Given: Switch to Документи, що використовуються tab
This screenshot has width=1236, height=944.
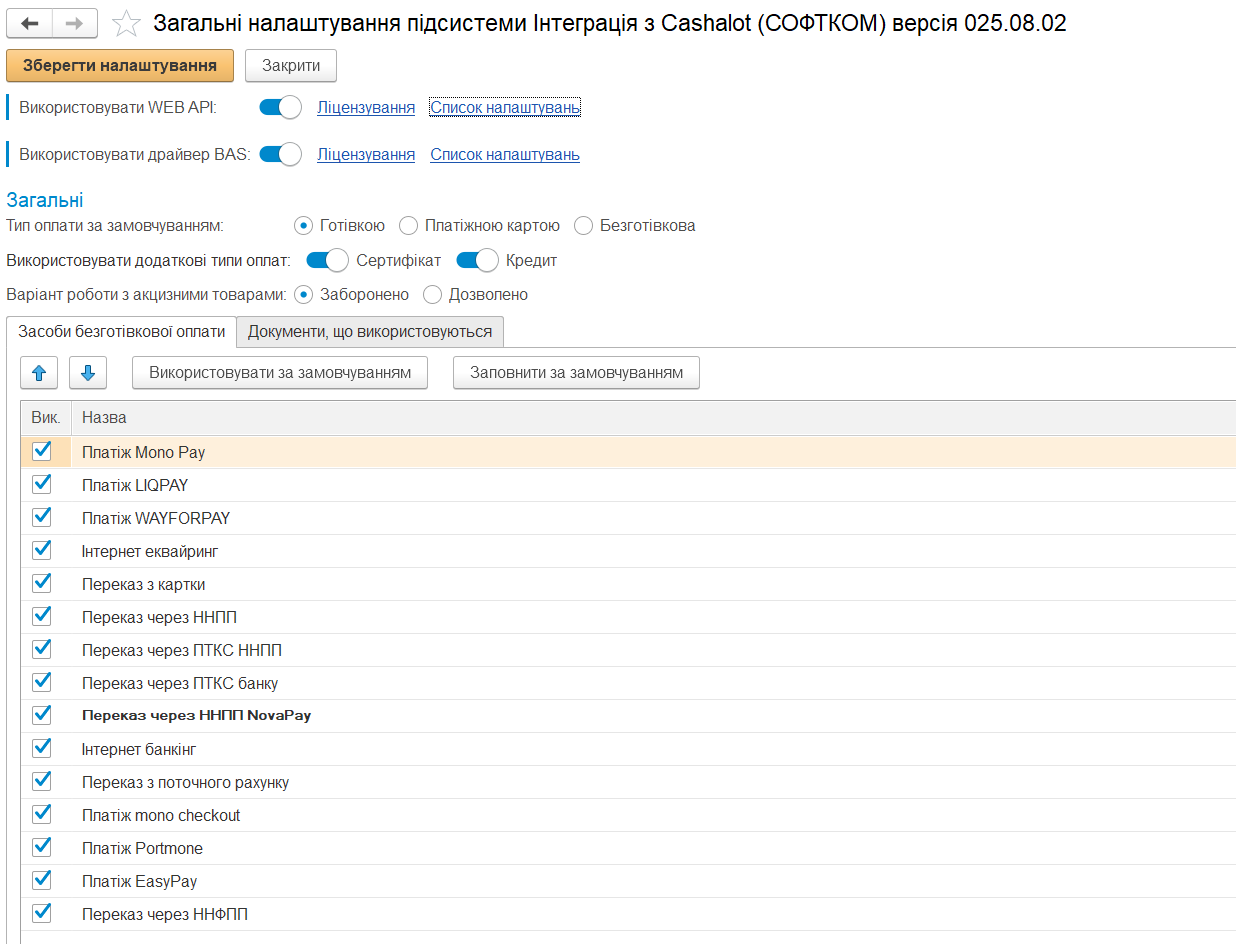Looking at the screenshot, I should click(370, 331).
